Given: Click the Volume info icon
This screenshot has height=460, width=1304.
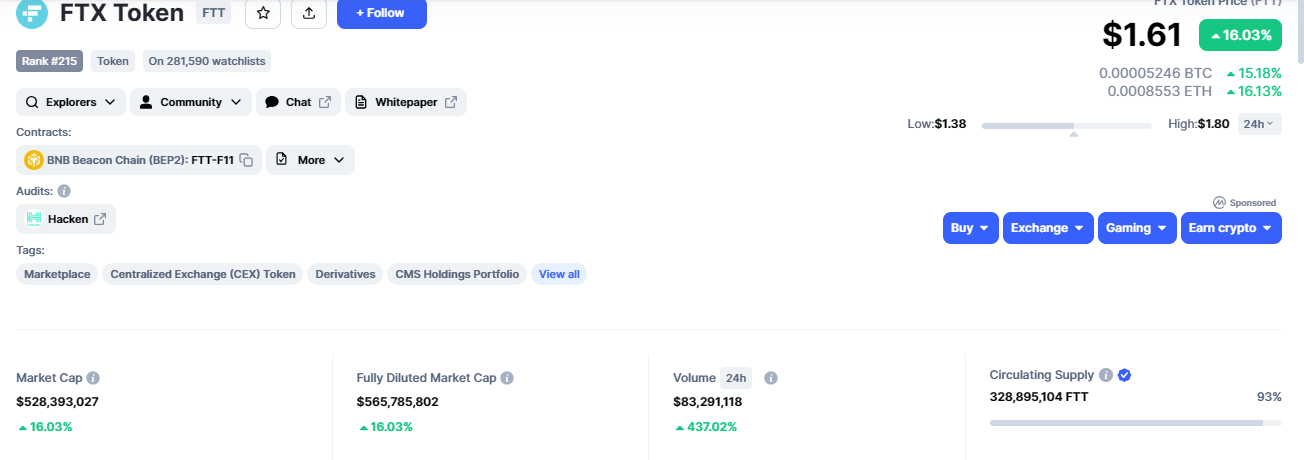Looking at the screenshot, I should (771, 378).
